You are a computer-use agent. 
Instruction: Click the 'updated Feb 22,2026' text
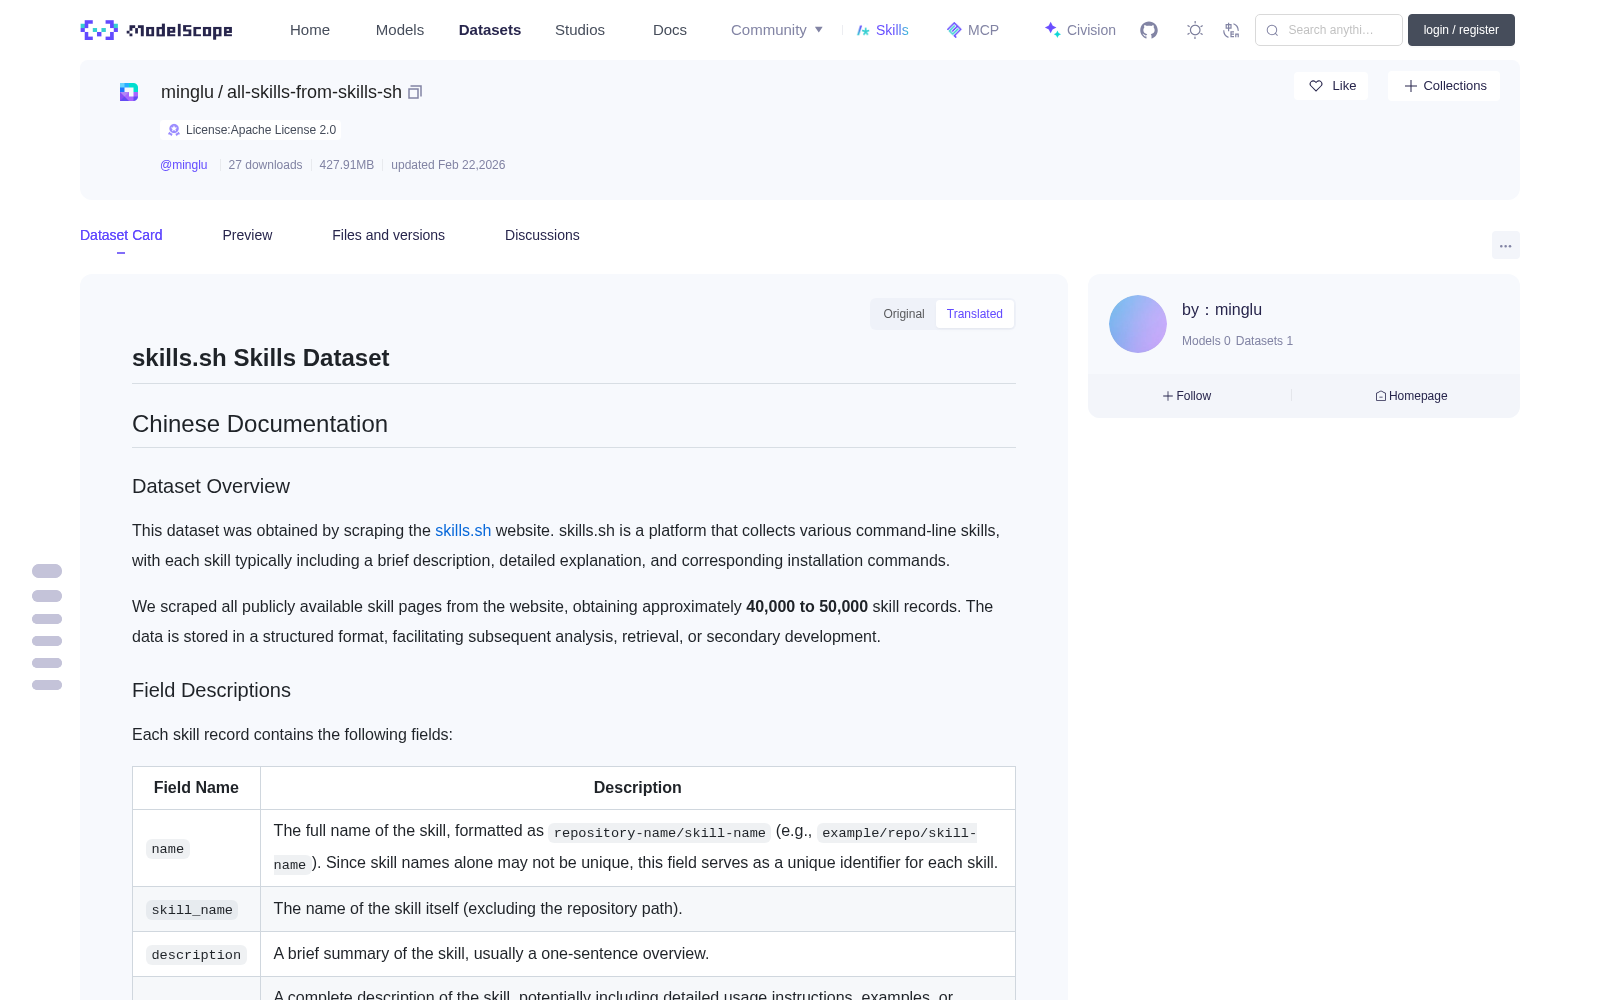tap(448, 165)
